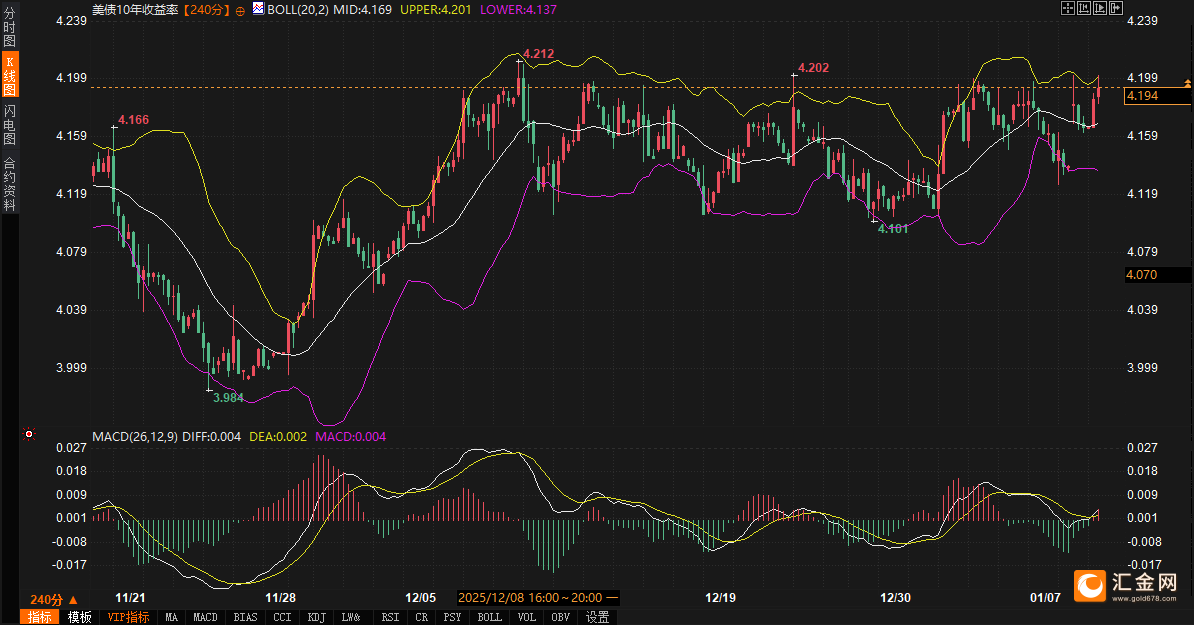Click the chart playback icon with triangle

click(1101, 8)
